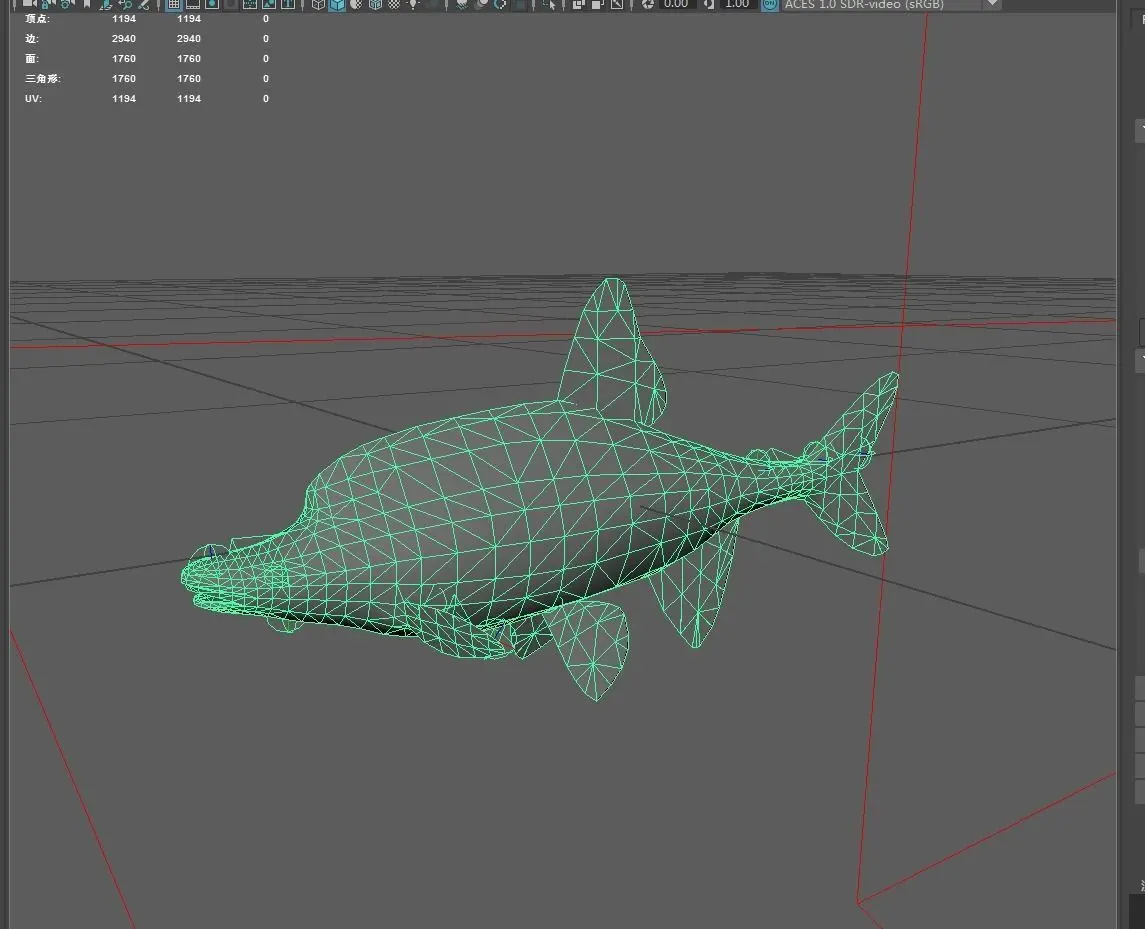Click the Lock Camera icon
Screen dimensions: 1145x929
pos(45,4)
